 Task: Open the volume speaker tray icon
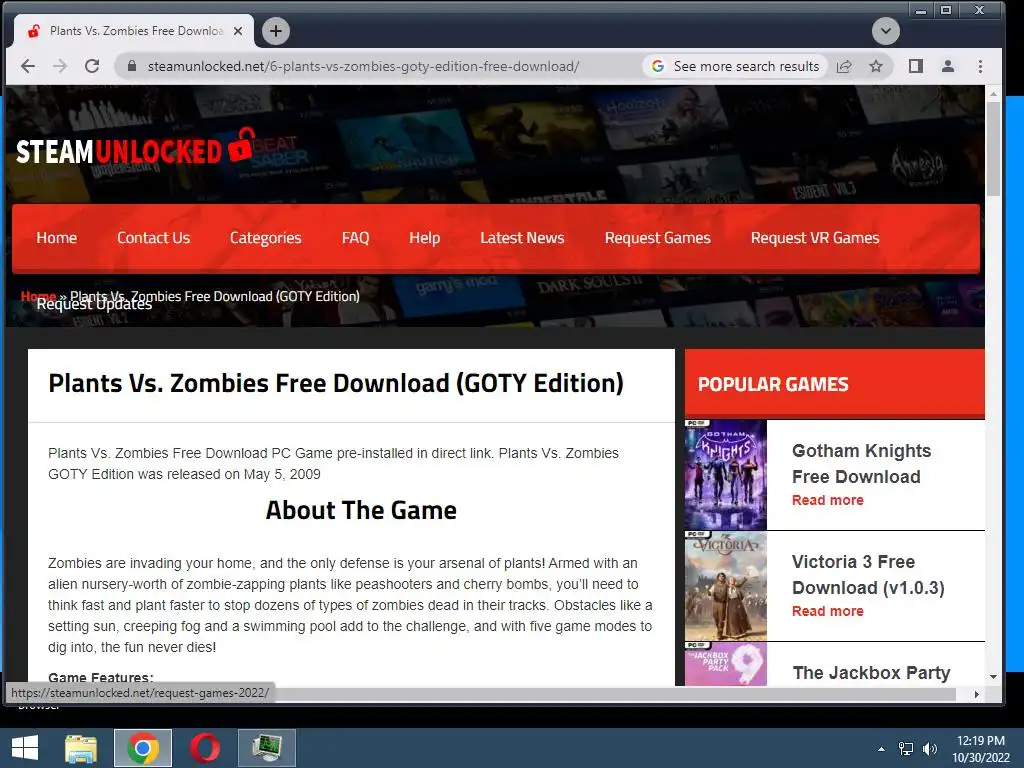point(929,749)
